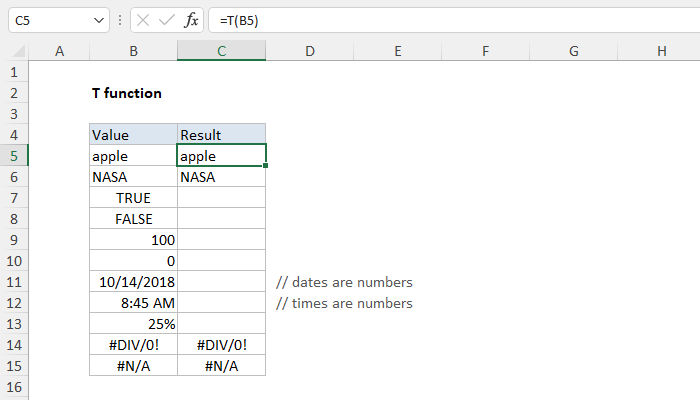Select row 7 header
This screenshot has height=400, width=700.
(14, 198)
